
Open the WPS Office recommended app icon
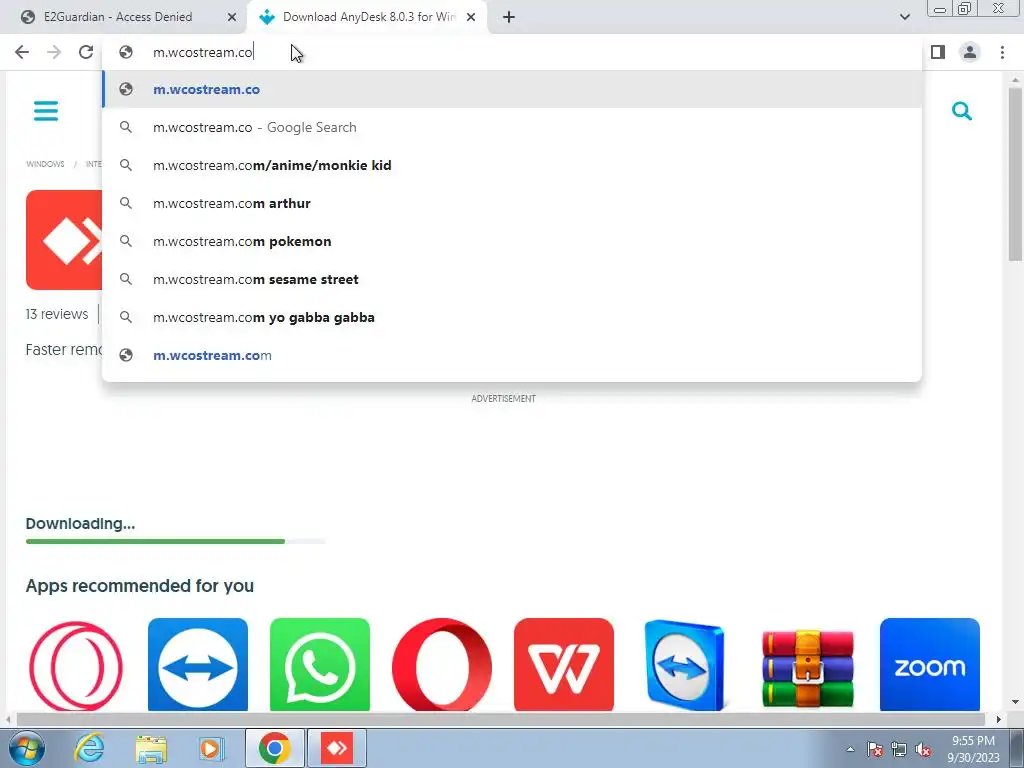click(564, 665)
